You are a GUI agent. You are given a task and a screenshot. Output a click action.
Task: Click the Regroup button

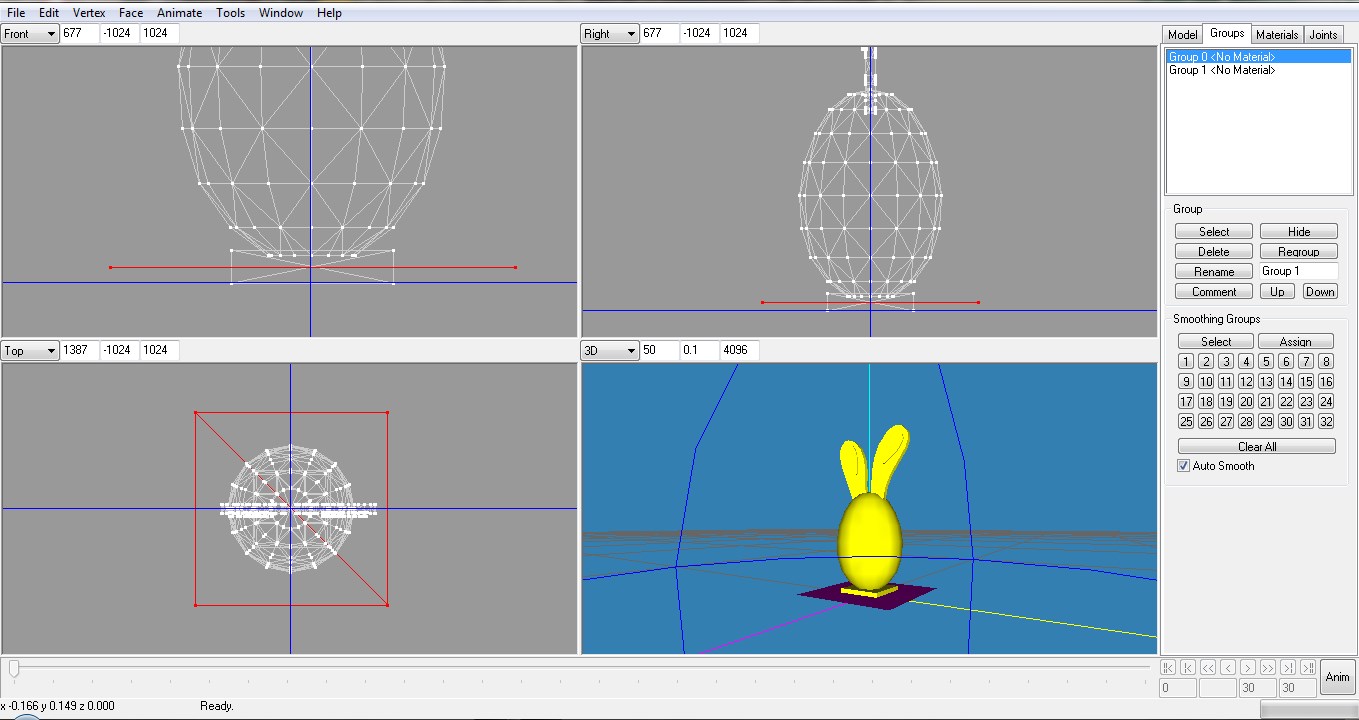coord(1299,251)
